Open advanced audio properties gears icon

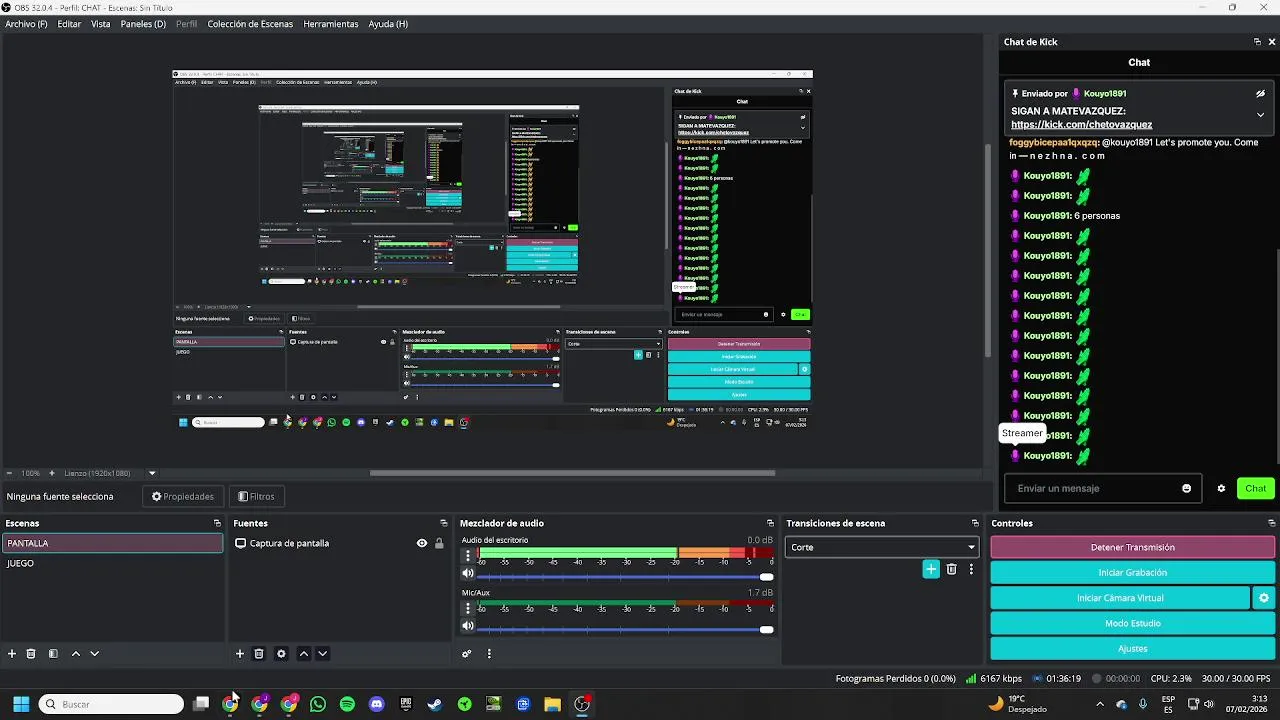coord(466,654)
